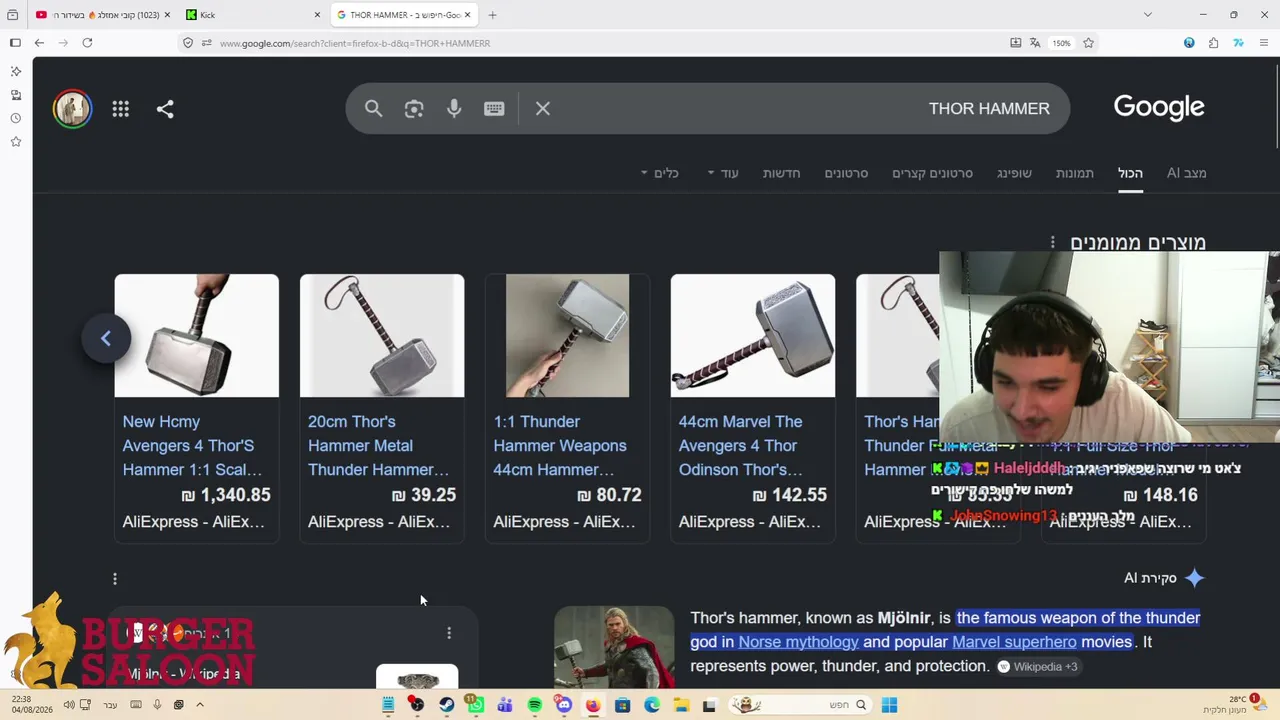Viewport: 1280px width, 720px height.
Task: Open the 1:1 Thunder Hammer Weapons 44cm link
Action: pos(560,446)
